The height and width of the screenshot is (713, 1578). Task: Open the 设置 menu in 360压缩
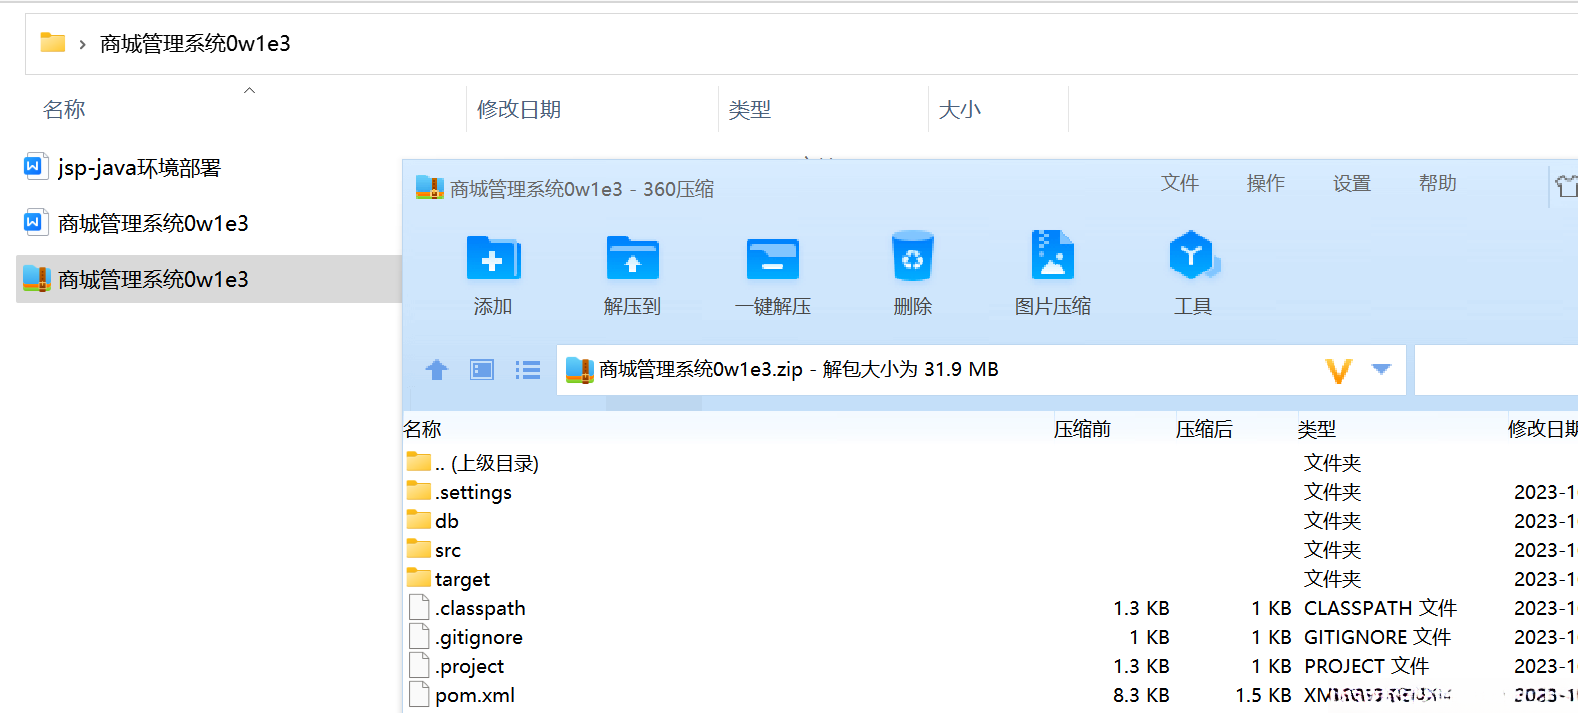point(1352,183)
